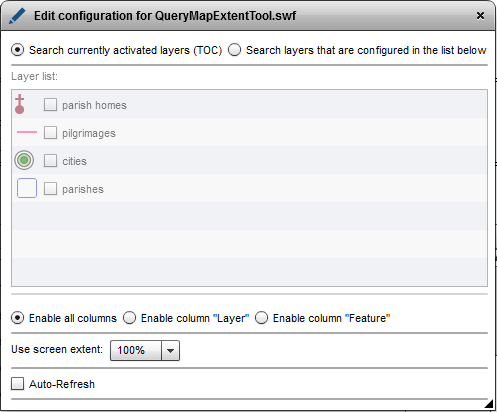Click the pink pilgrimages line symbol
This screenshot has width=497, height=412.
point(27,132)
